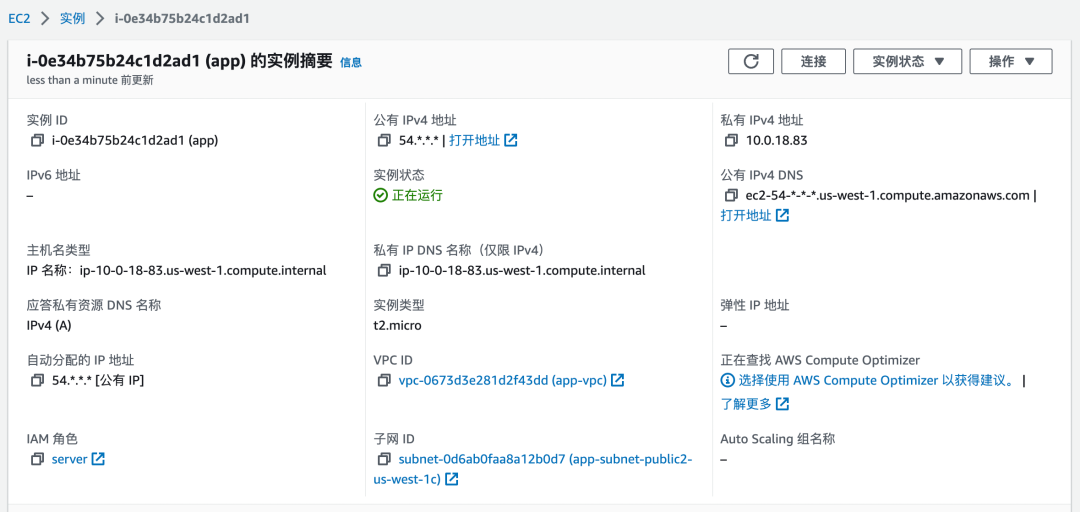The height and width of the screenshot is (512, 1080).
Task: Open the server IAM role link
Action: (x=70, y=459)
